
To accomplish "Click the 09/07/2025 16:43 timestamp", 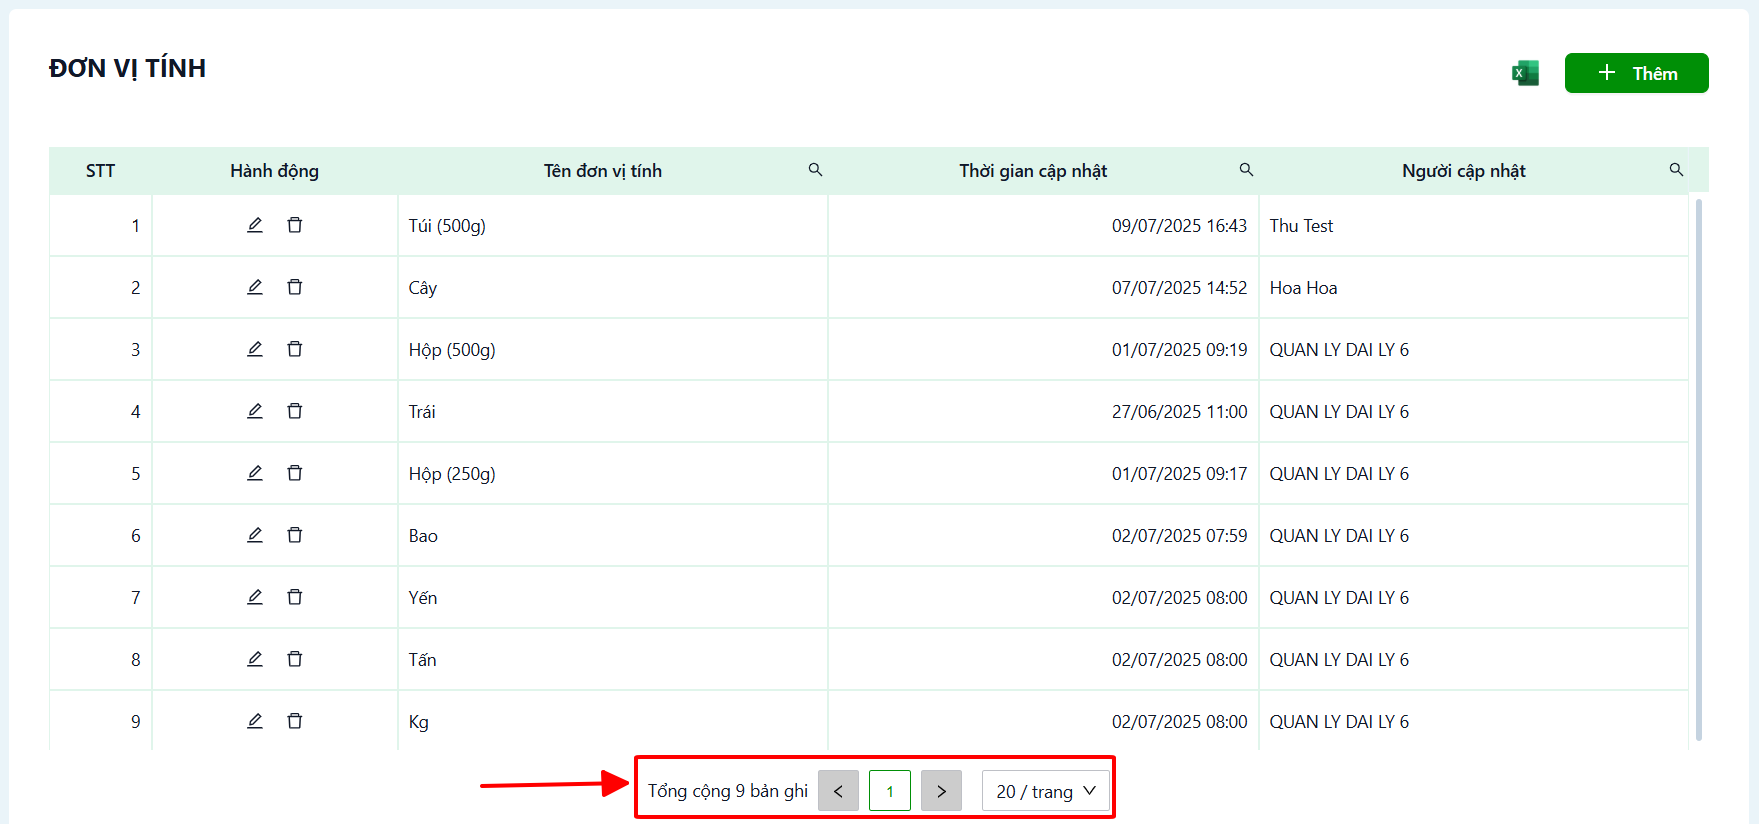I will 1180,226.
